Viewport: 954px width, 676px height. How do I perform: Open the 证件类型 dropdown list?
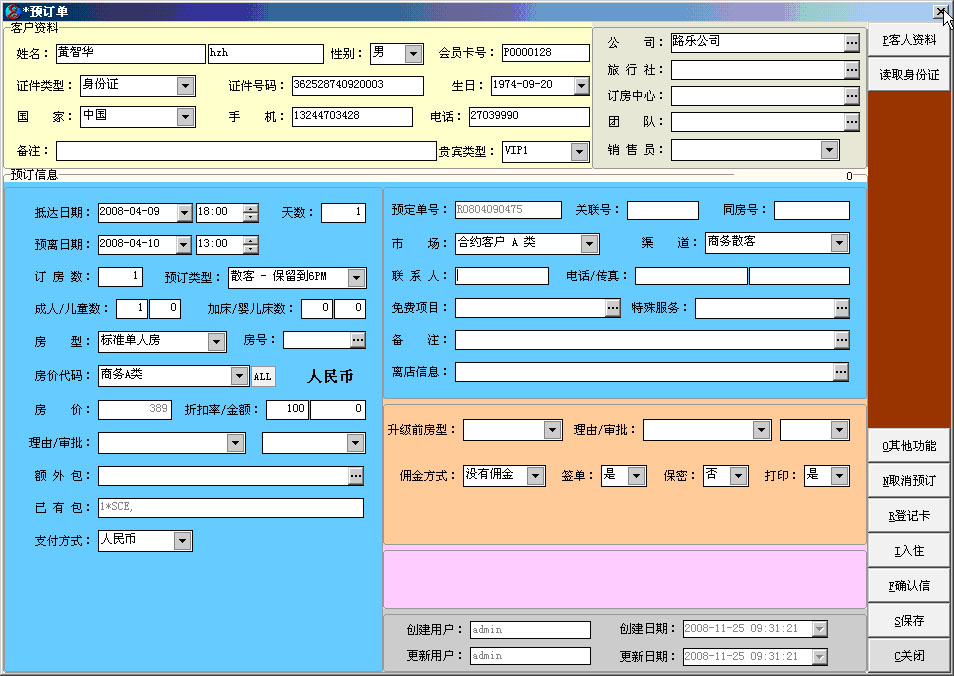tap(185, 86)
